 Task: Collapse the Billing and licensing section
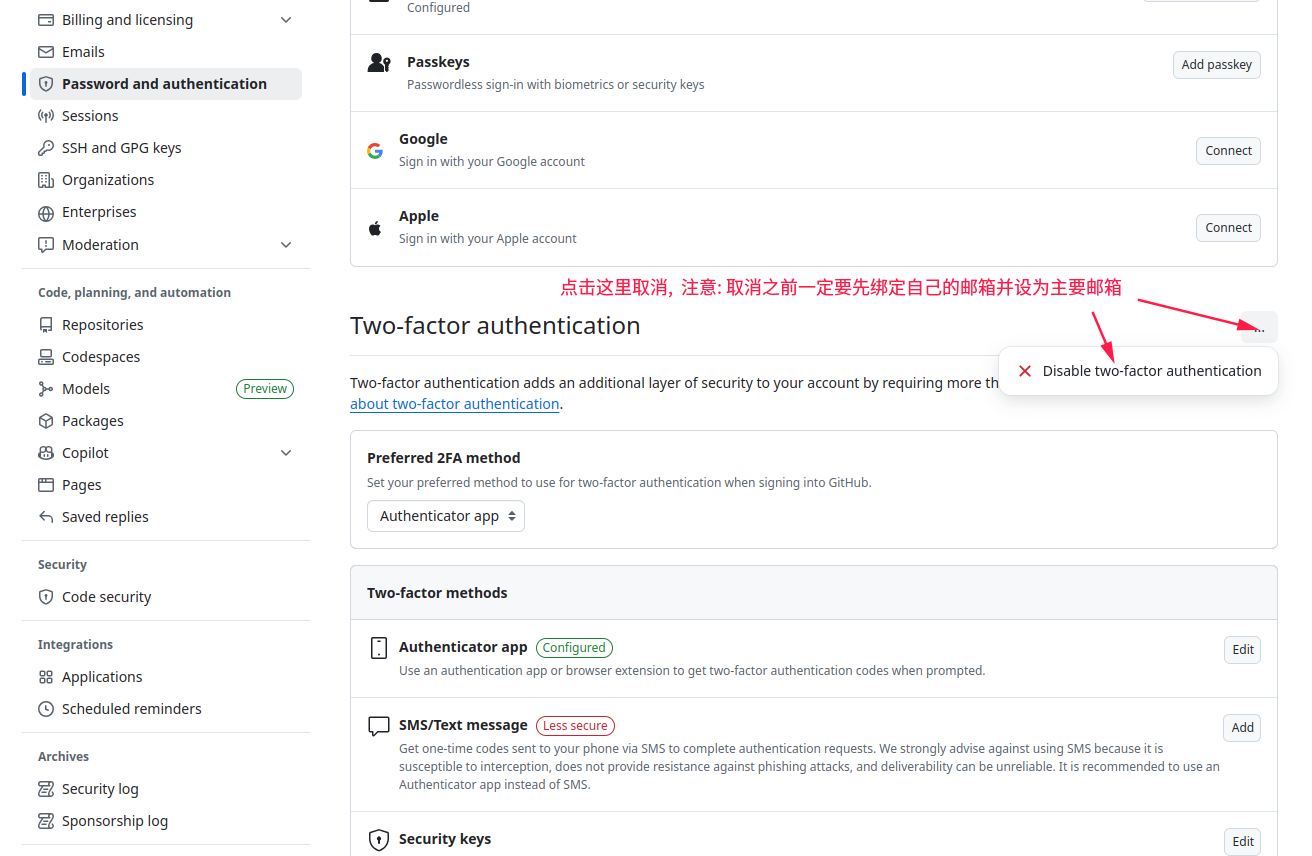pos(286,19)
